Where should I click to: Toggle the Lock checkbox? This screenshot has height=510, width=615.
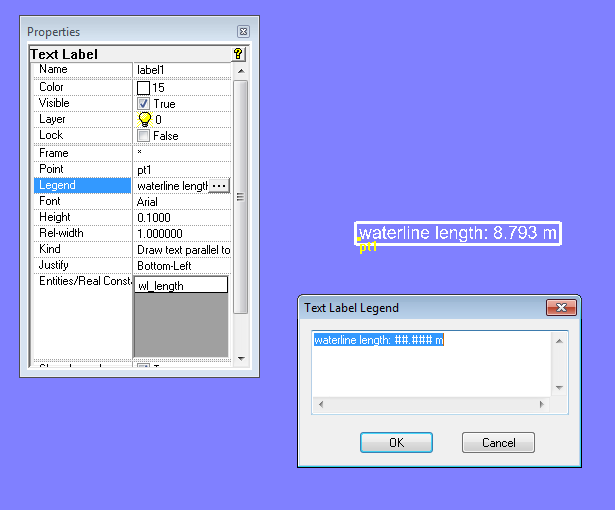tap(144, 136)
